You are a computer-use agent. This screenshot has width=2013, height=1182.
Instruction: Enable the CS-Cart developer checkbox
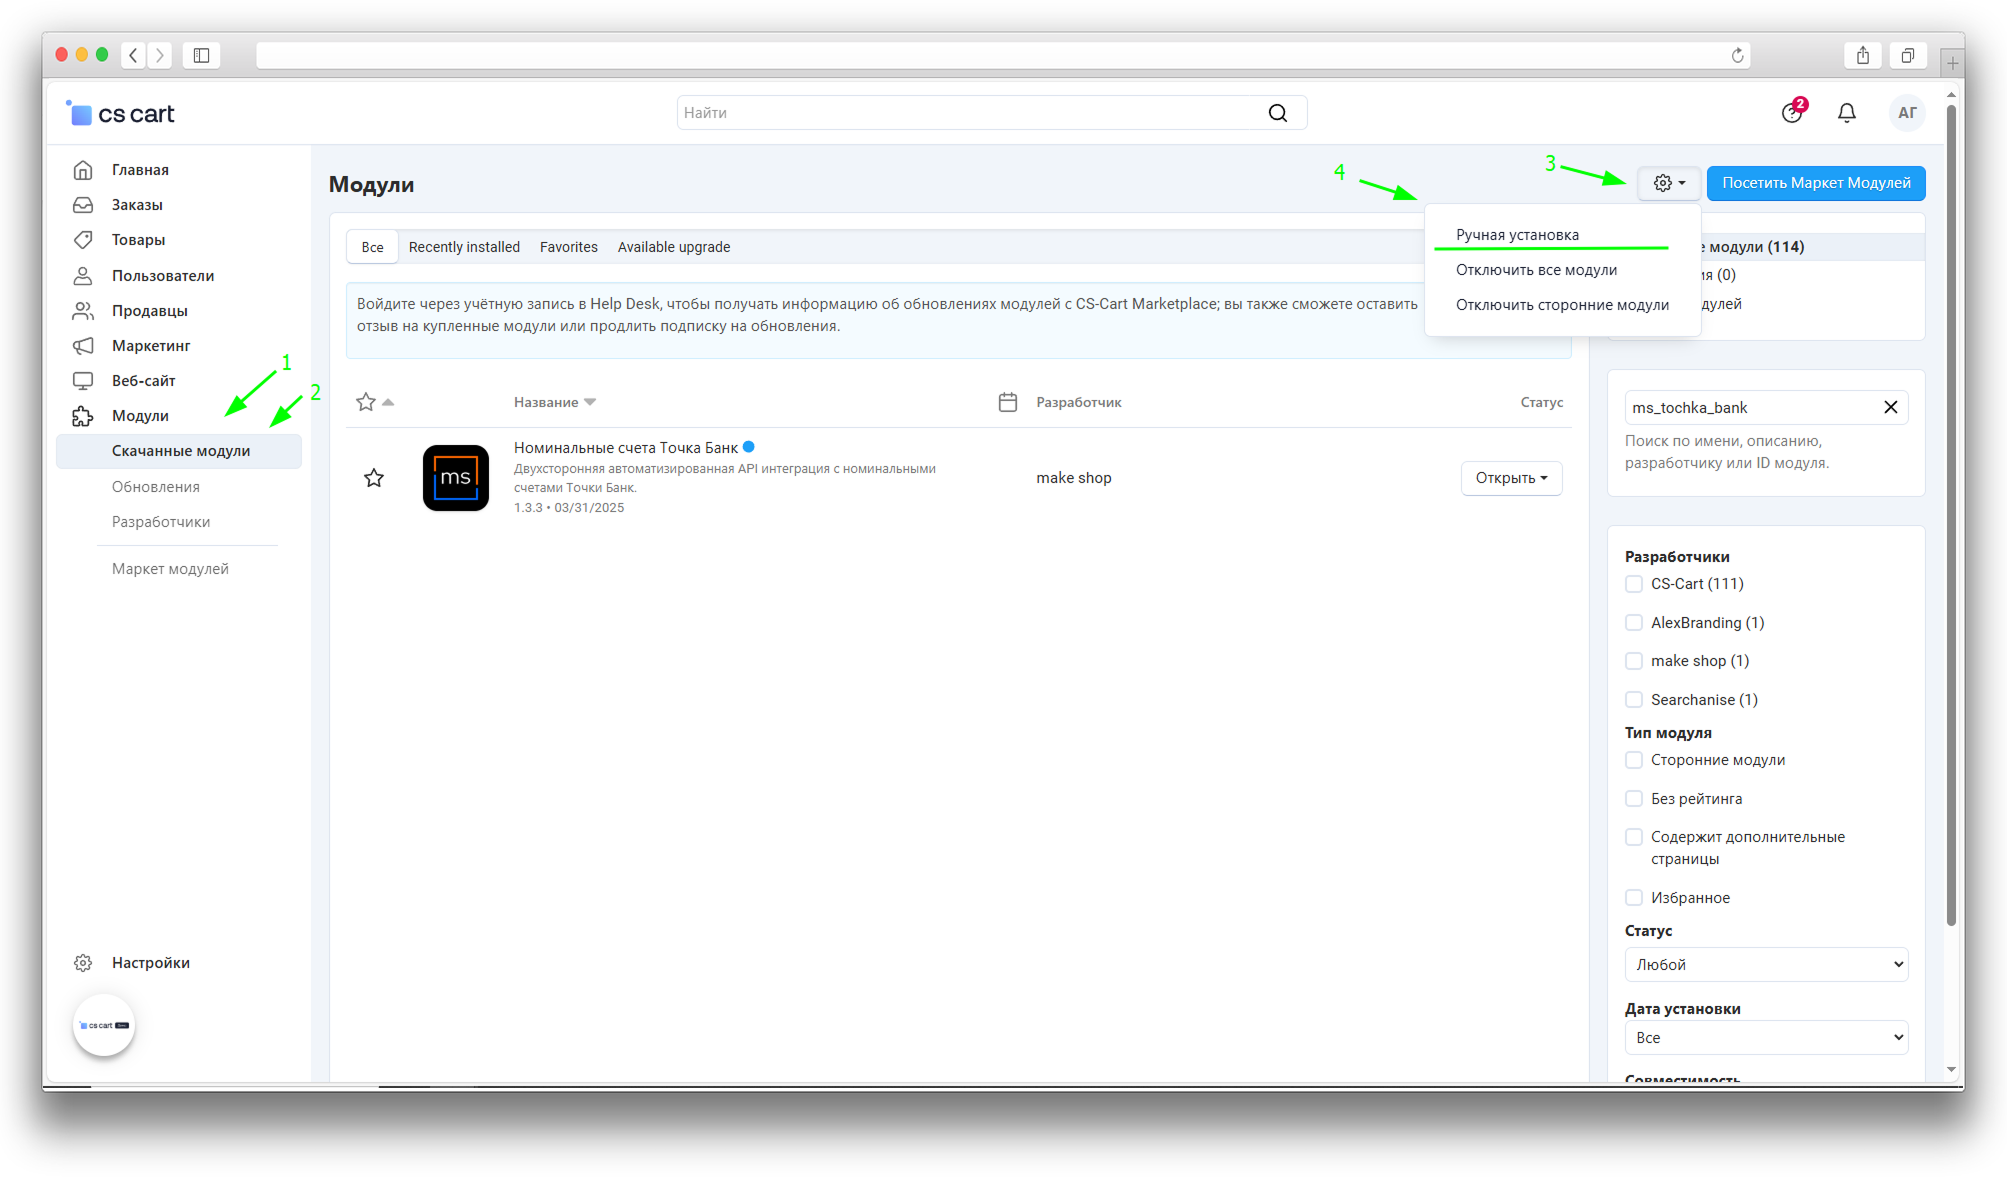(1634, 584)
